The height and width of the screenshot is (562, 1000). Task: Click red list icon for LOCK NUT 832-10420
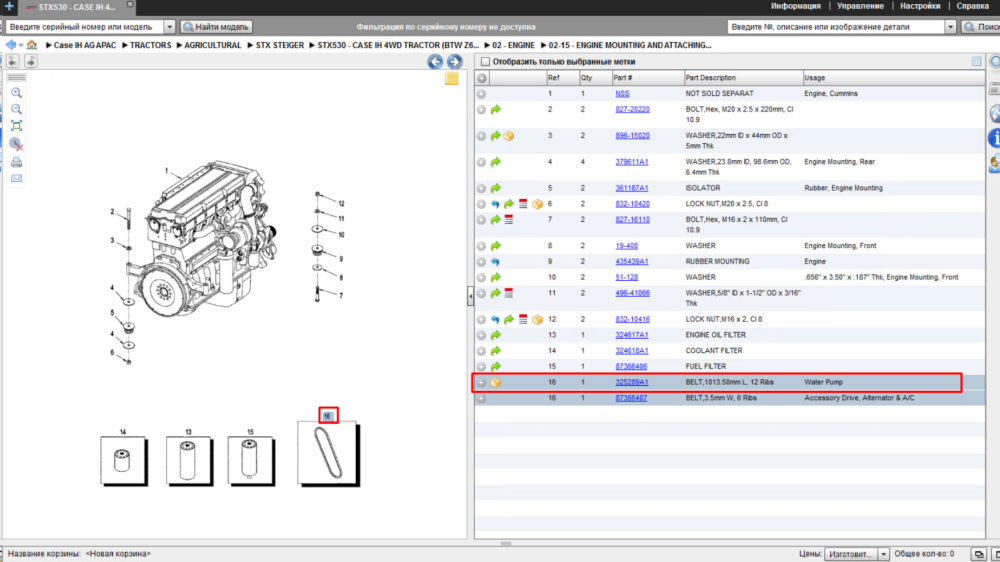(523, 204)
